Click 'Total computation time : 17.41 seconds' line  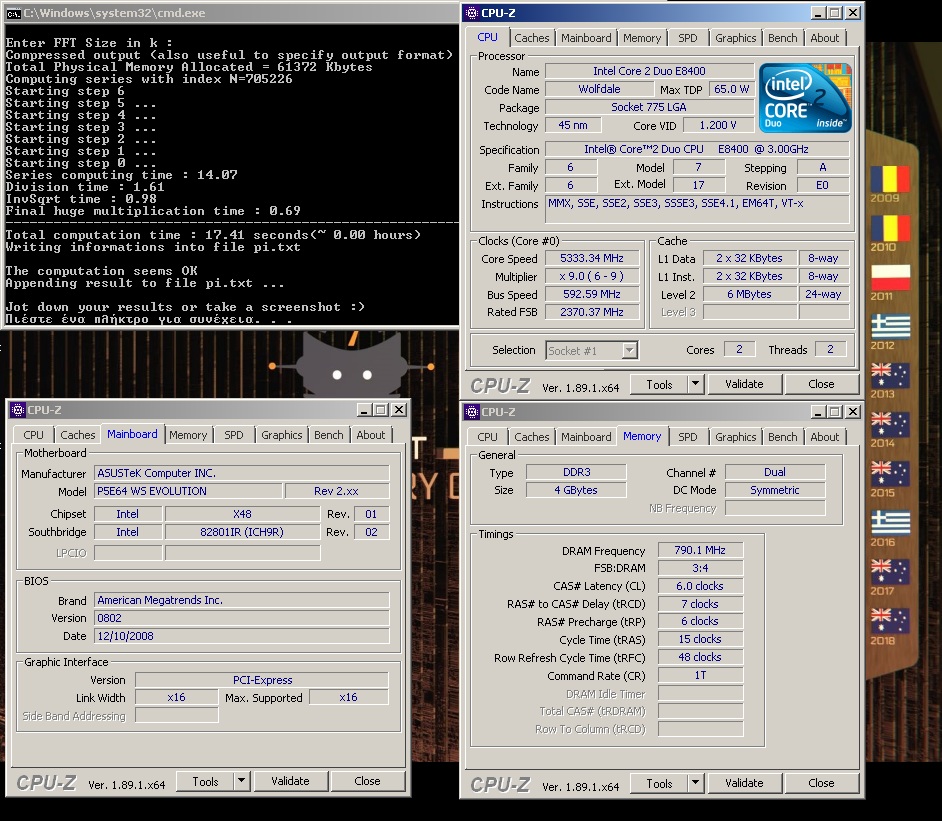[x=213, y=235]
